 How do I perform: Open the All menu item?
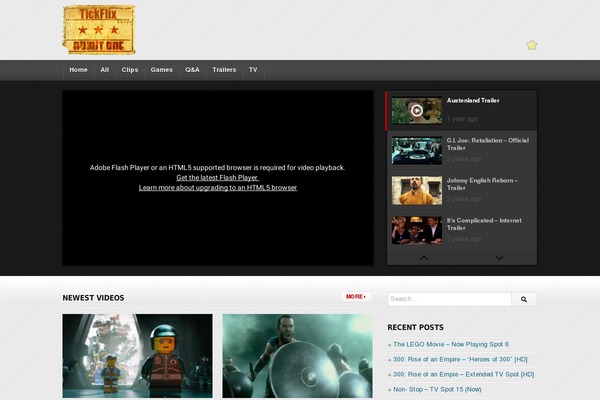(x=104, y=70)
